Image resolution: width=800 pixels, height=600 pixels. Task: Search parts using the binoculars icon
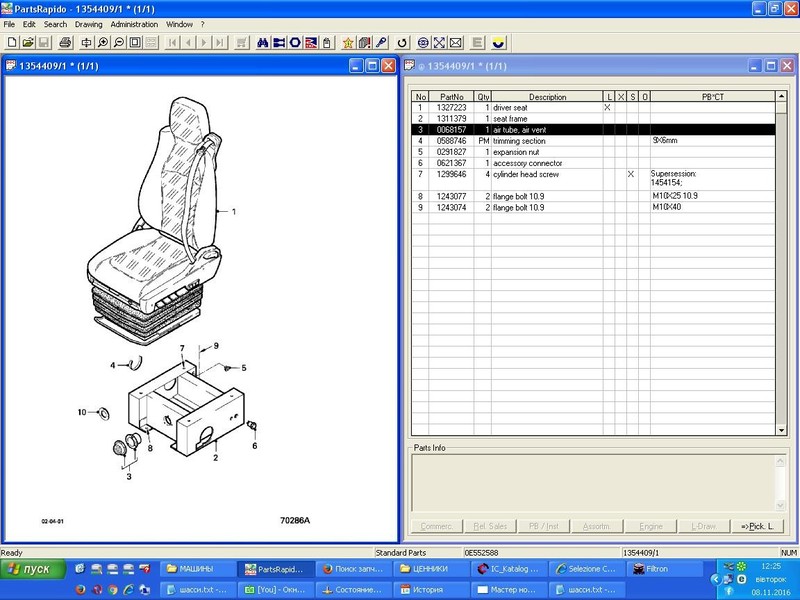[x=264, y=43]
